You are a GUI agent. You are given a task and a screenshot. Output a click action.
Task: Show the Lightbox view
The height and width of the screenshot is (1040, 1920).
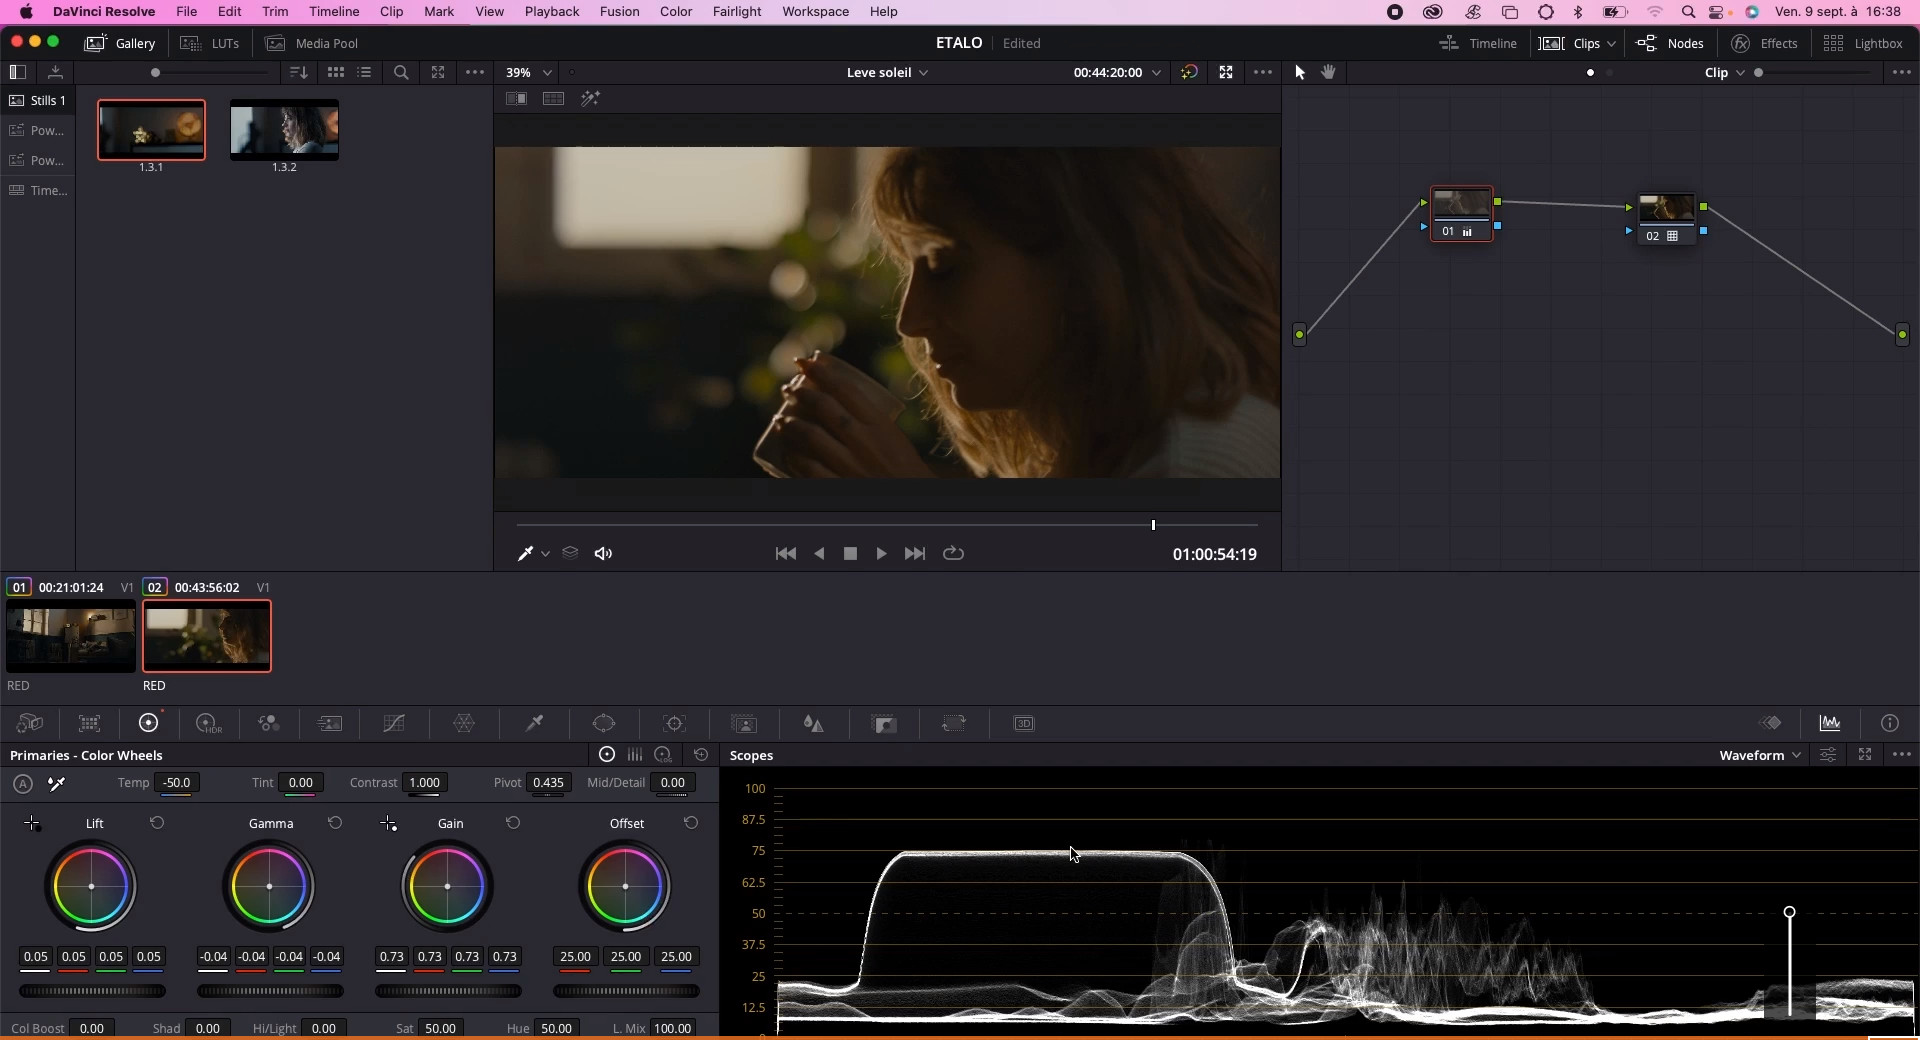click(1863, 43)
